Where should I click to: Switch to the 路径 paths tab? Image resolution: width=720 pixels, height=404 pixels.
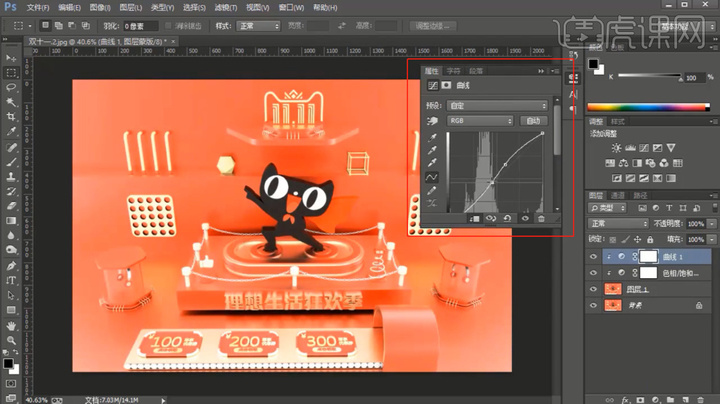click(x=640, y=195)
